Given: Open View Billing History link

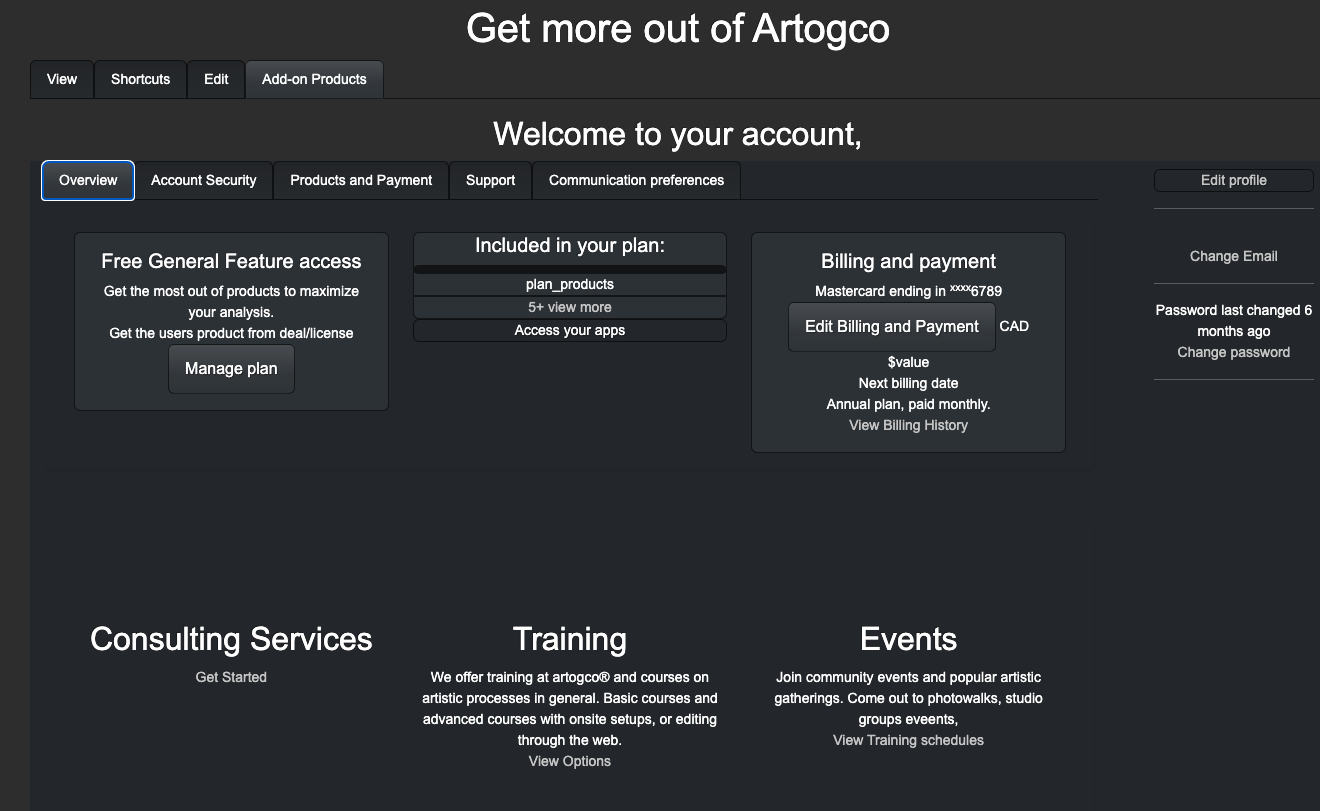Looking at the screenshot, I should point(908,425).
